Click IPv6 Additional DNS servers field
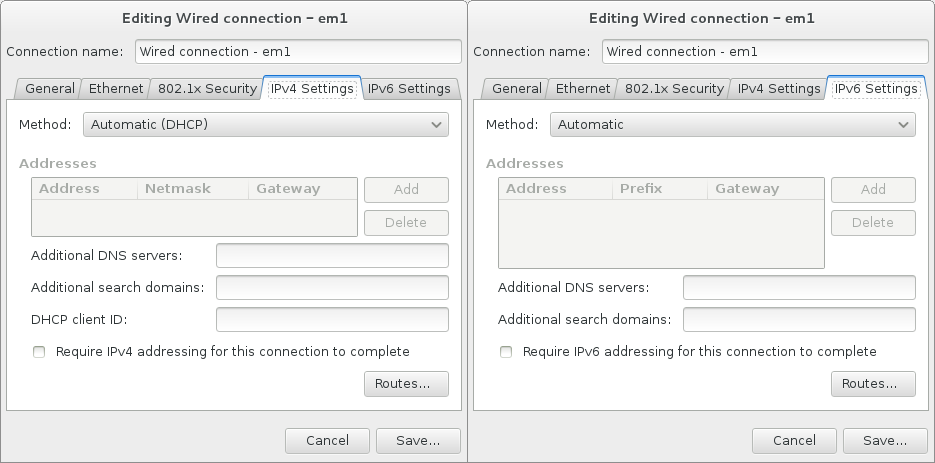 point(799,288)
